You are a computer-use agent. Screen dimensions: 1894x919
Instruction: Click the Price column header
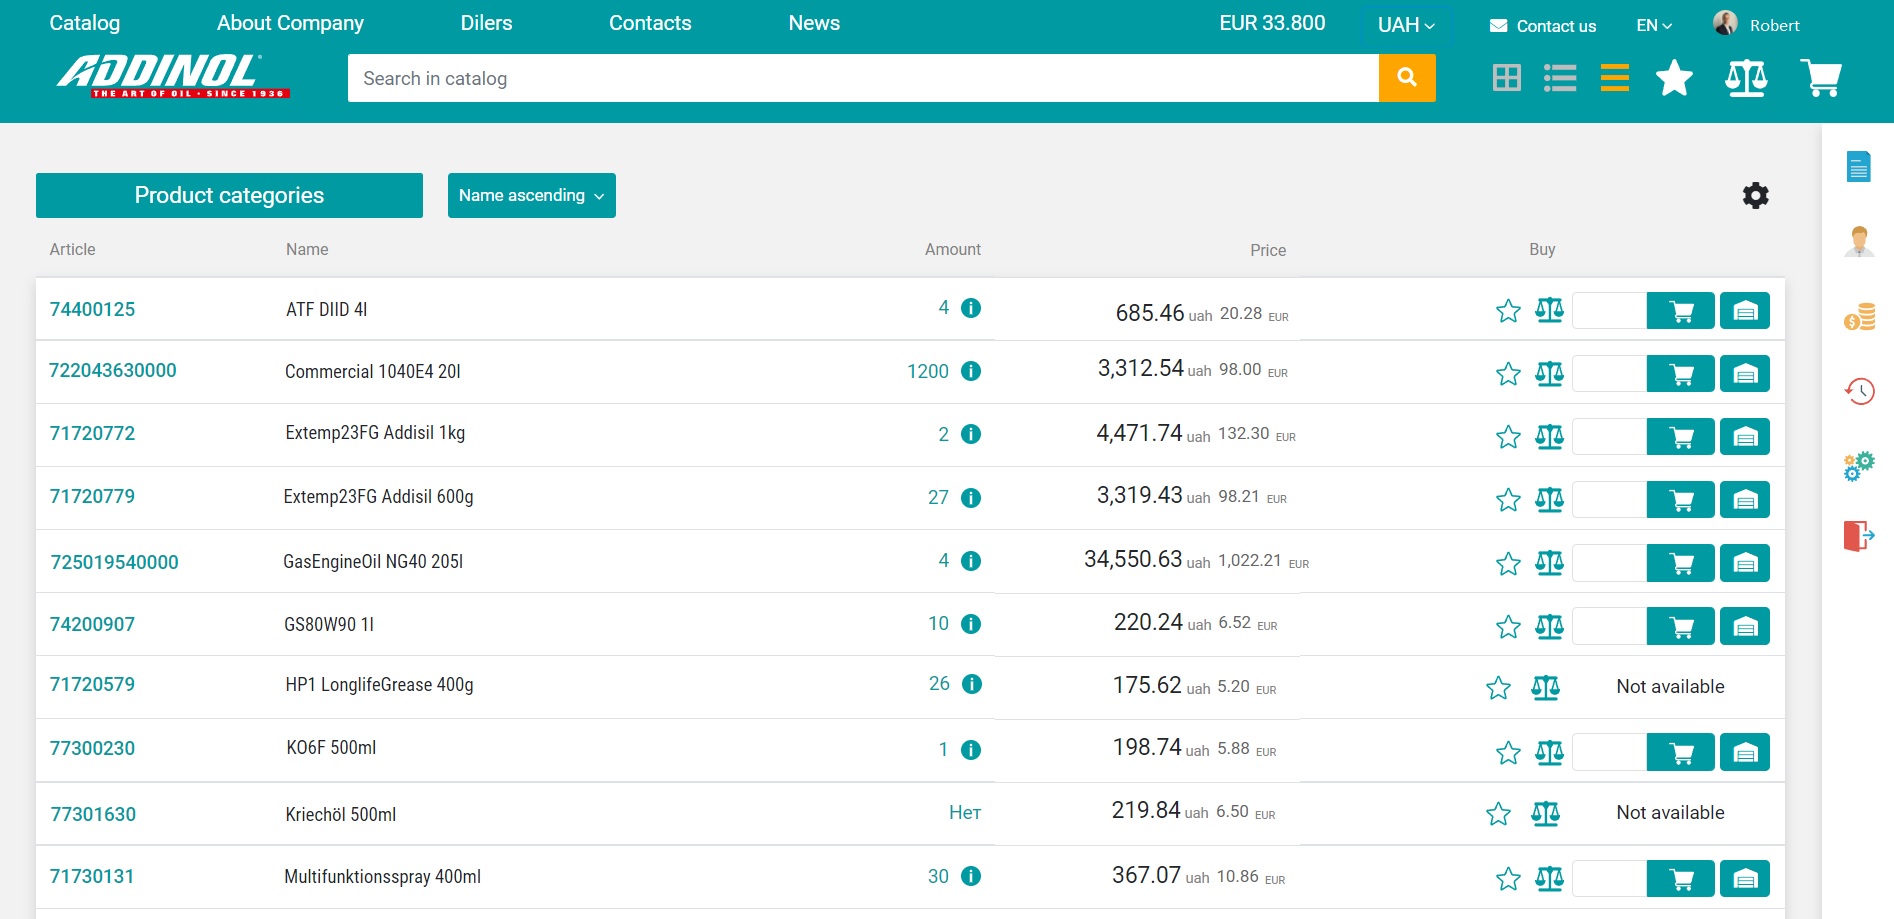point(1268,251)
